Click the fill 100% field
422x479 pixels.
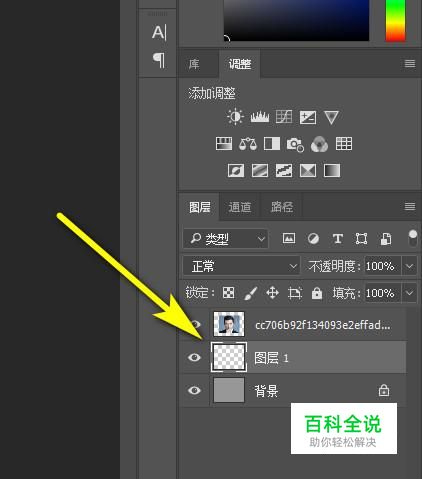click(x=382, y=293)
